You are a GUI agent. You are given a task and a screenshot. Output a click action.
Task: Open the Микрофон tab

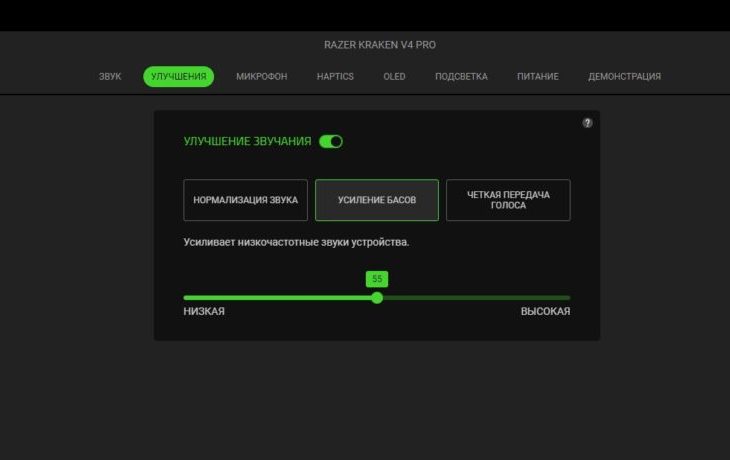262,76
